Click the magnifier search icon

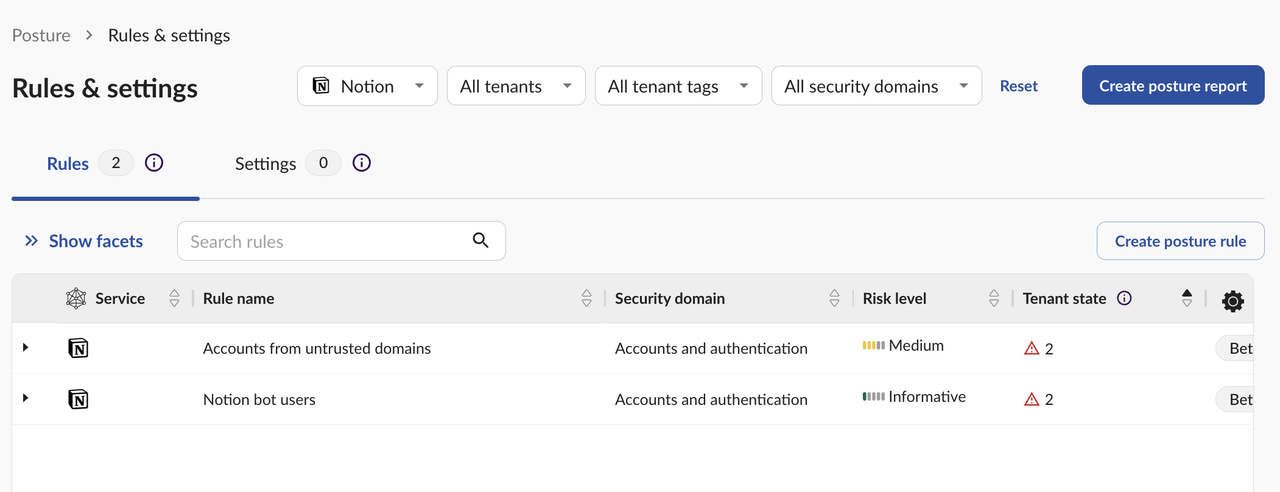click(x=480, y=240)
